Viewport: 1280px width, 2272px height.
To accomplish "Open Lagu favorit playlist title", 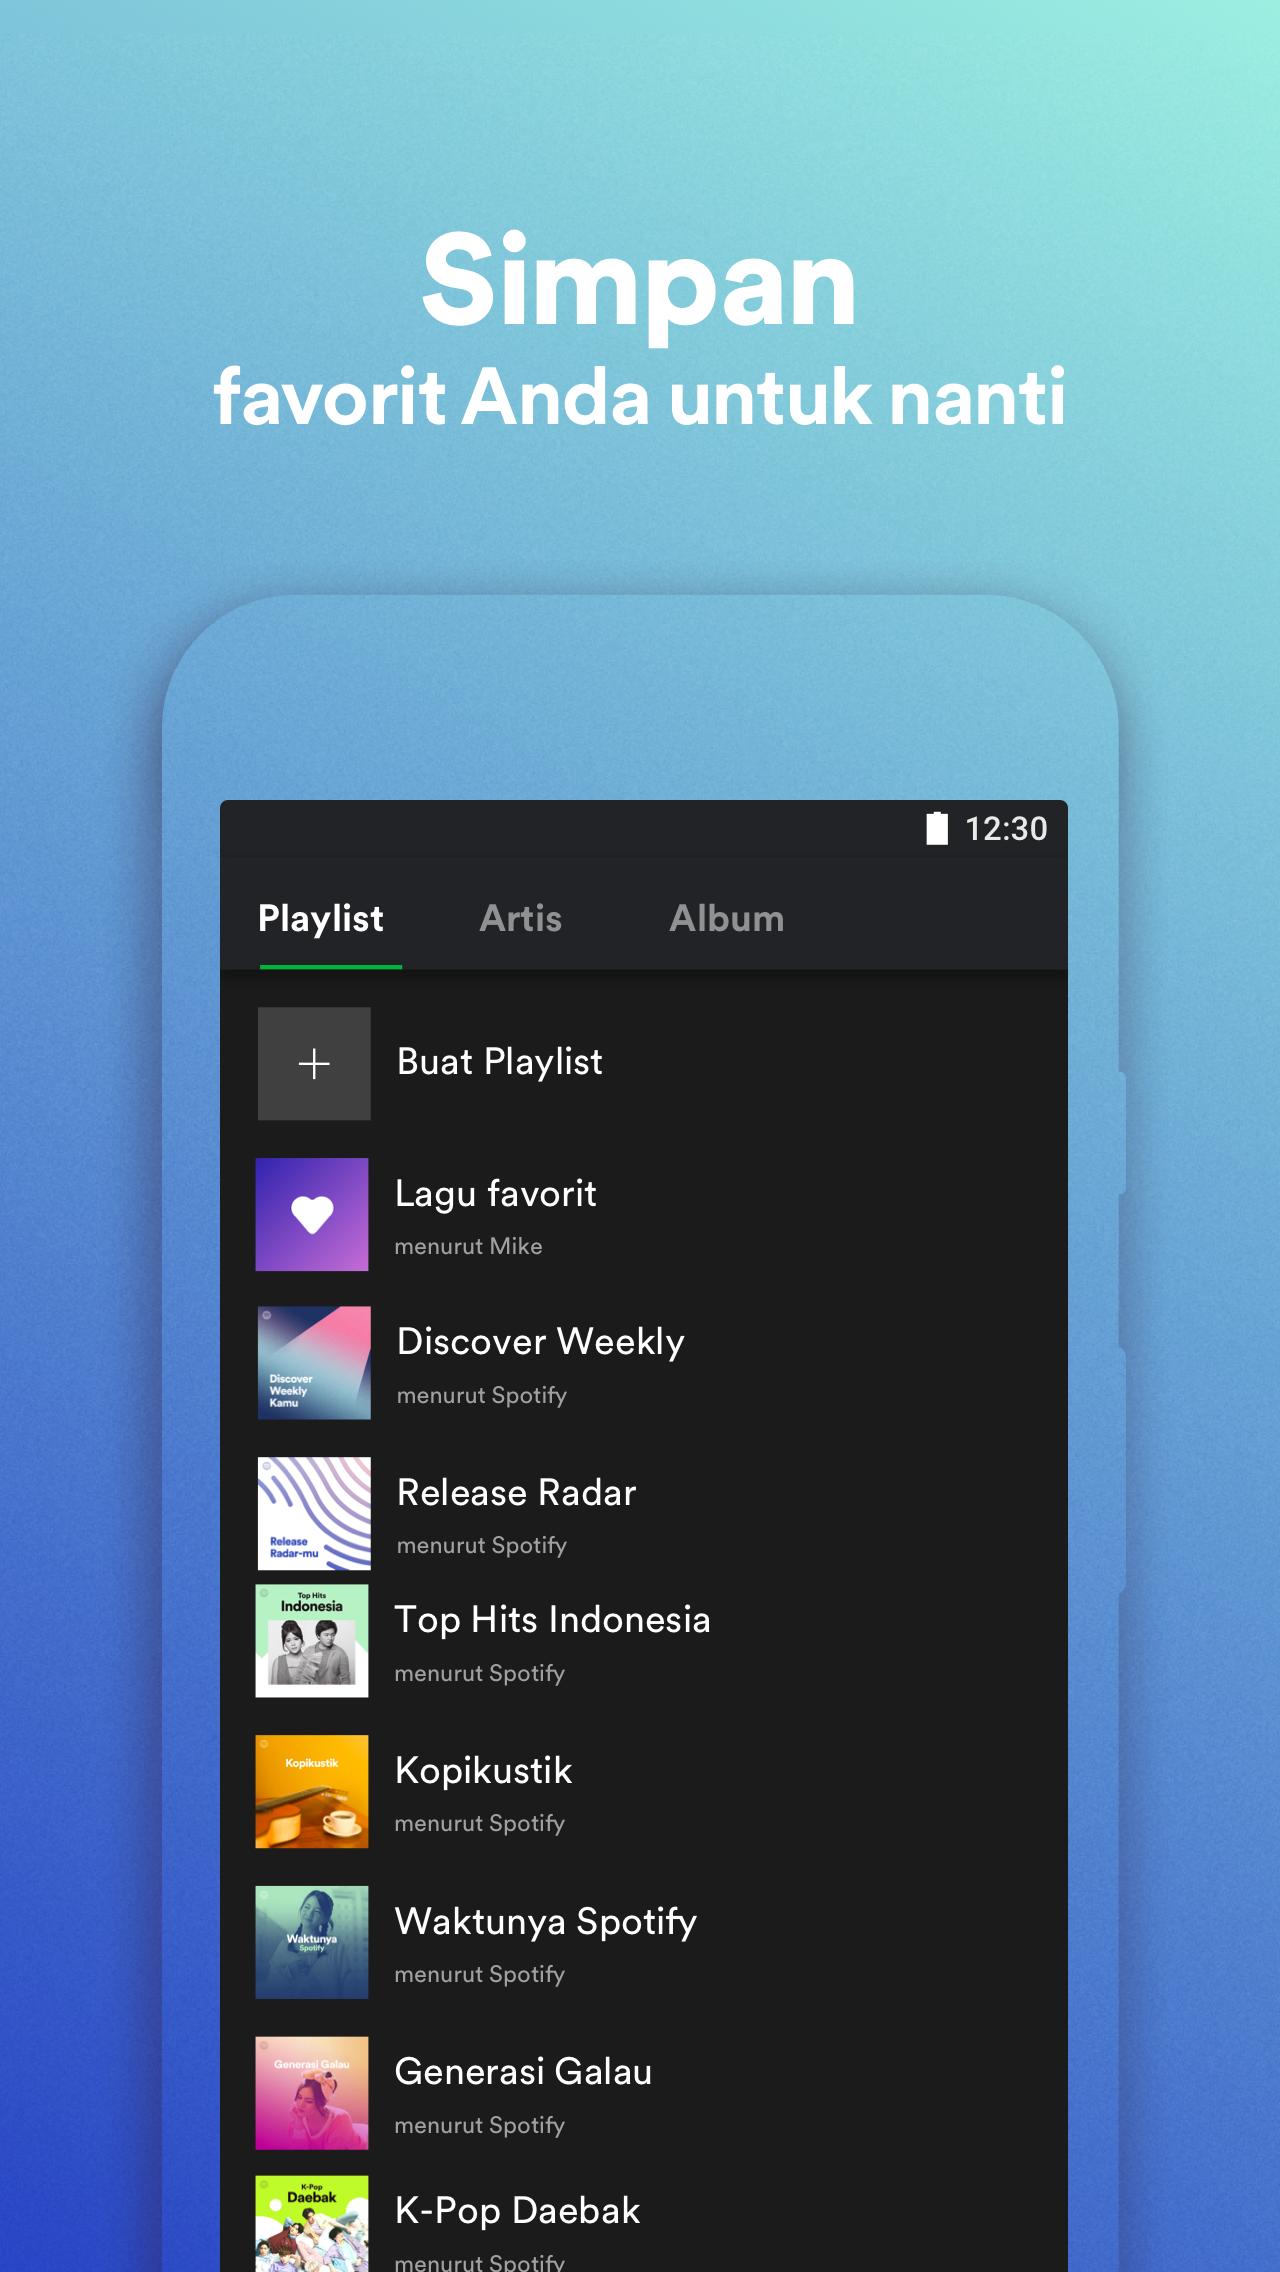I will click(496, 1194).
